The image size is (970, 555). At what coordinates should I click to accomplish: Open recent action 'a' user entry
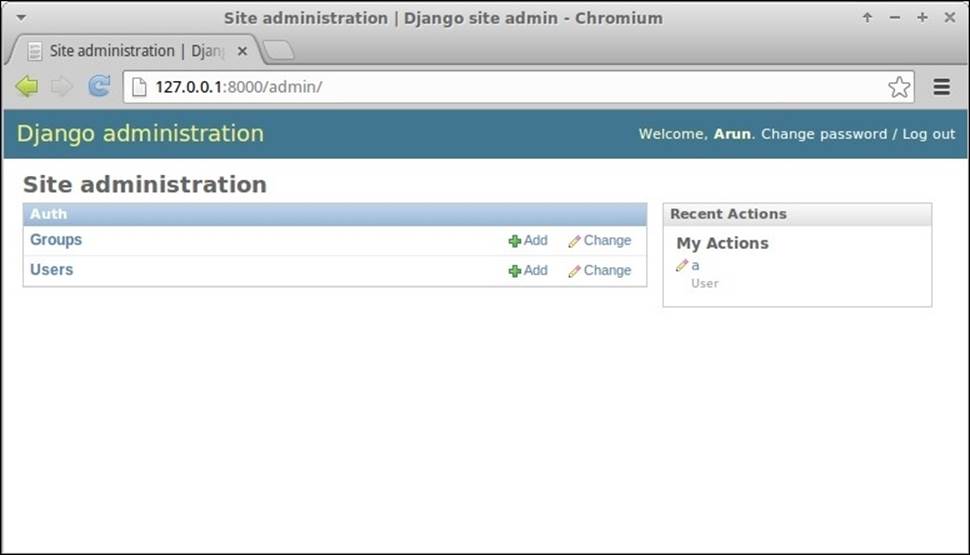(x=695, y=265)
